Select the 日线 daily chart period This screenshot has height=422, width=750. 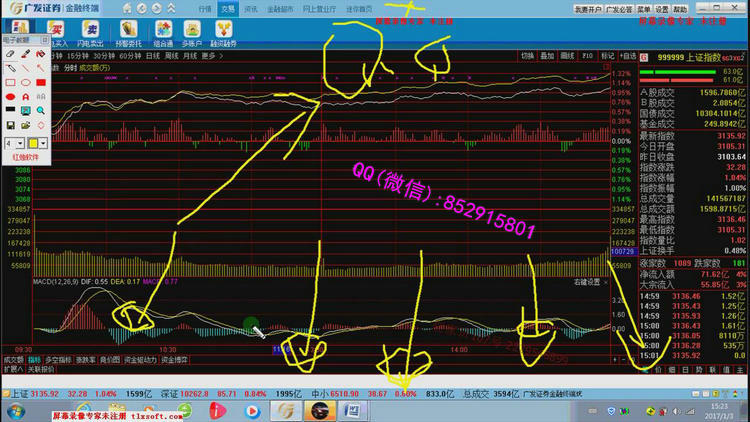click(153, 56)
